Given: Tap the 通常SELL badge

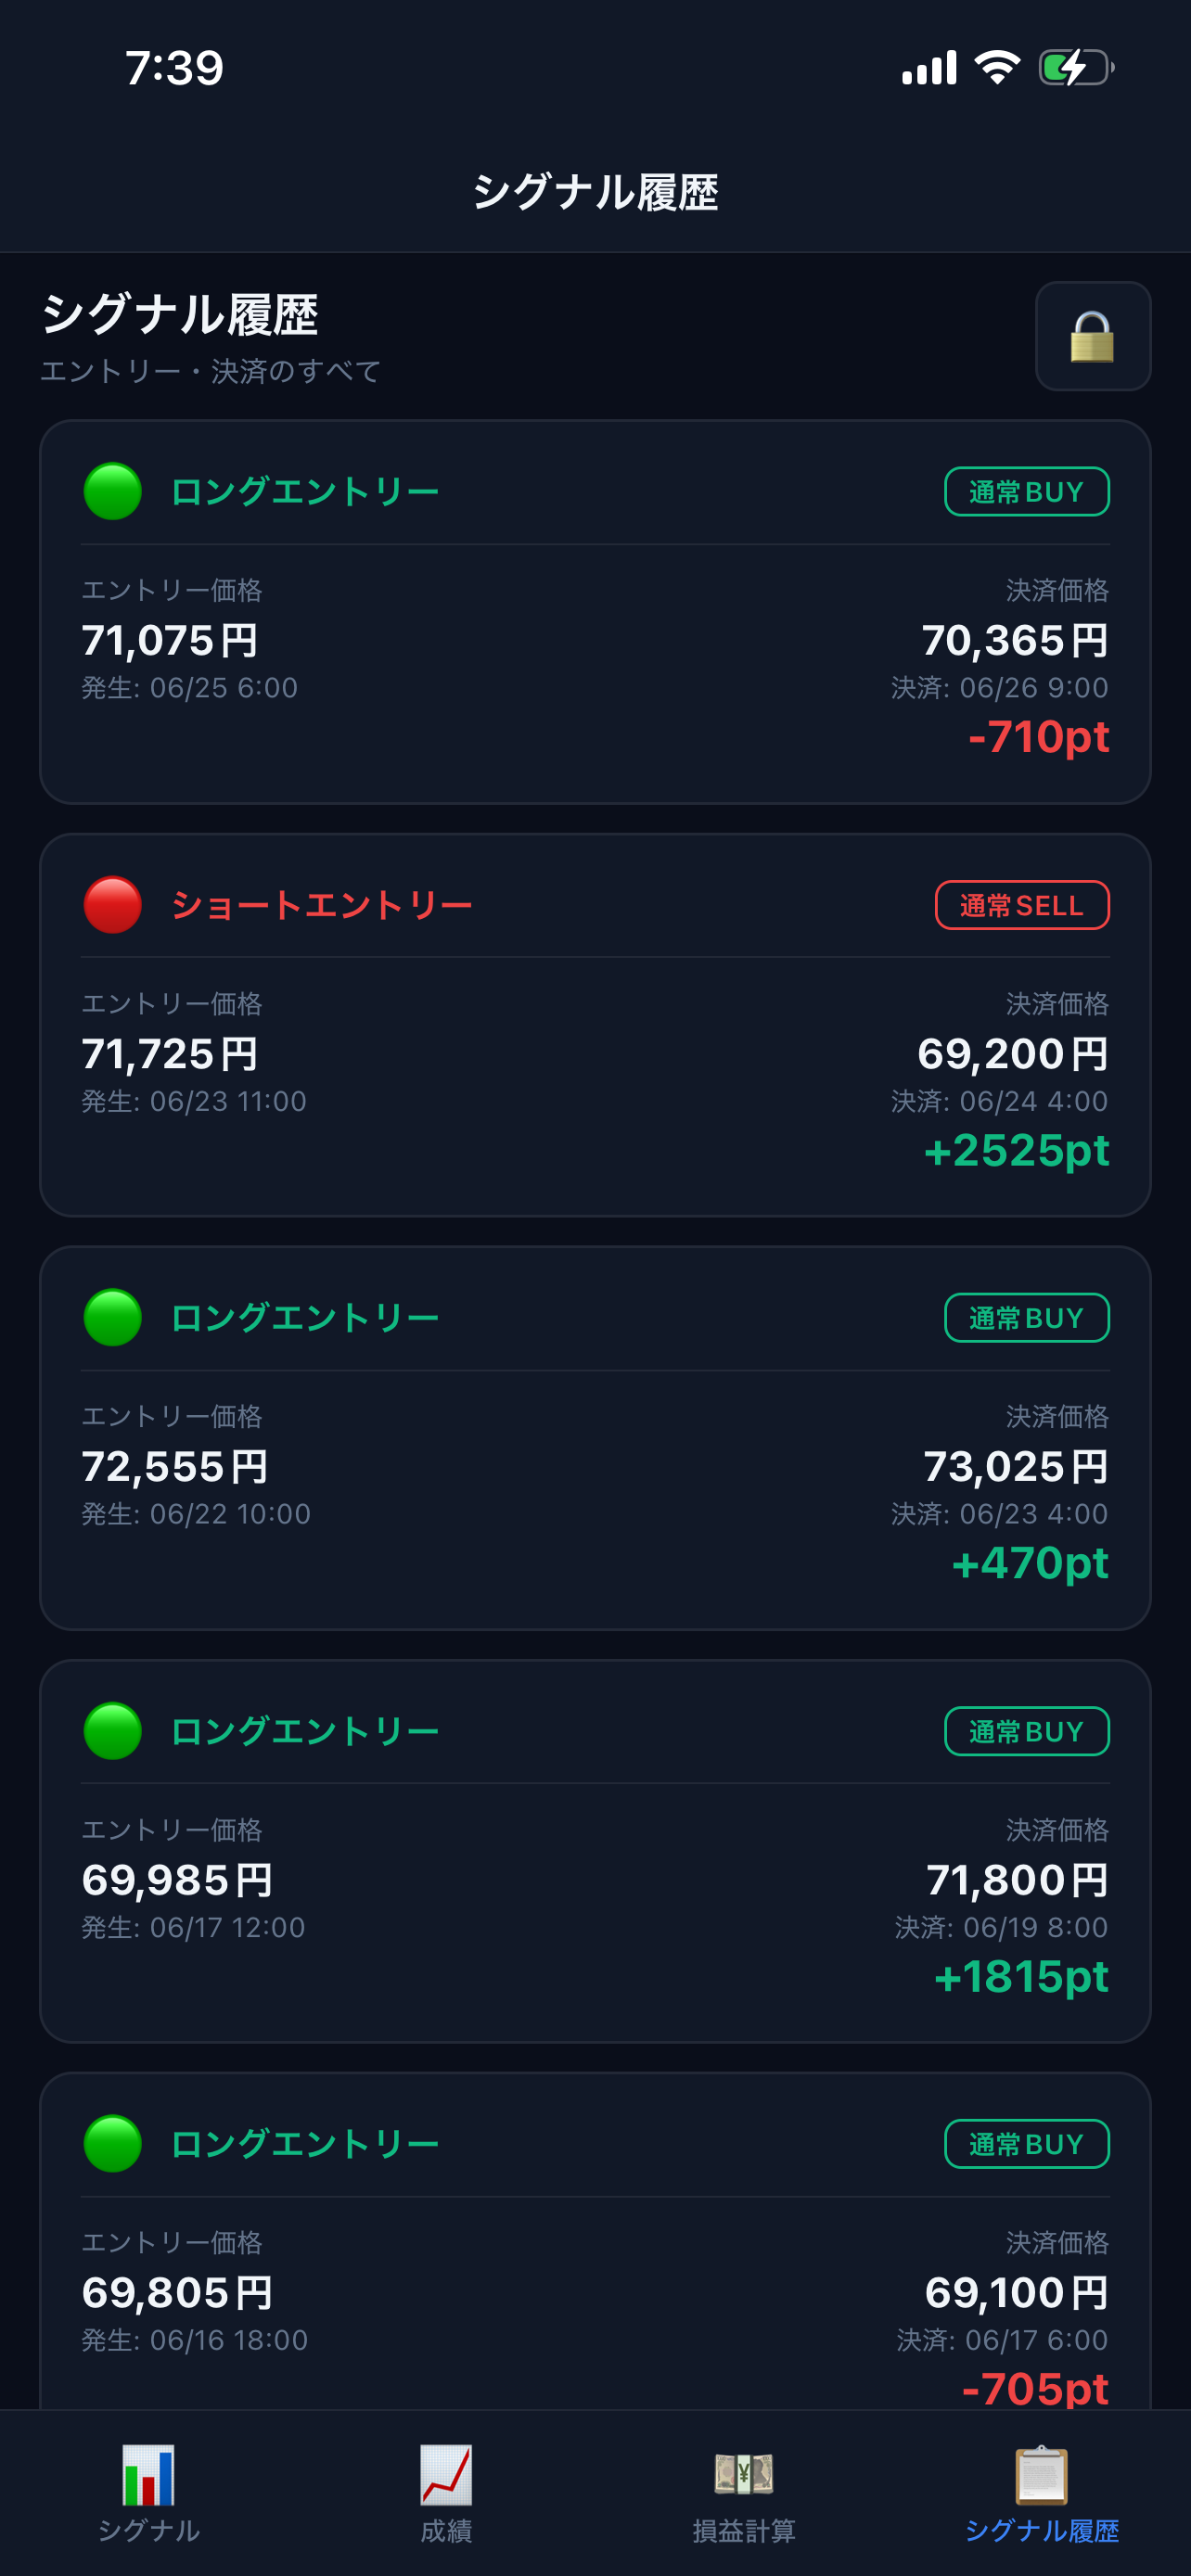Looking at the screenshot, I should pyautogui.click(x=1022, y=905).
